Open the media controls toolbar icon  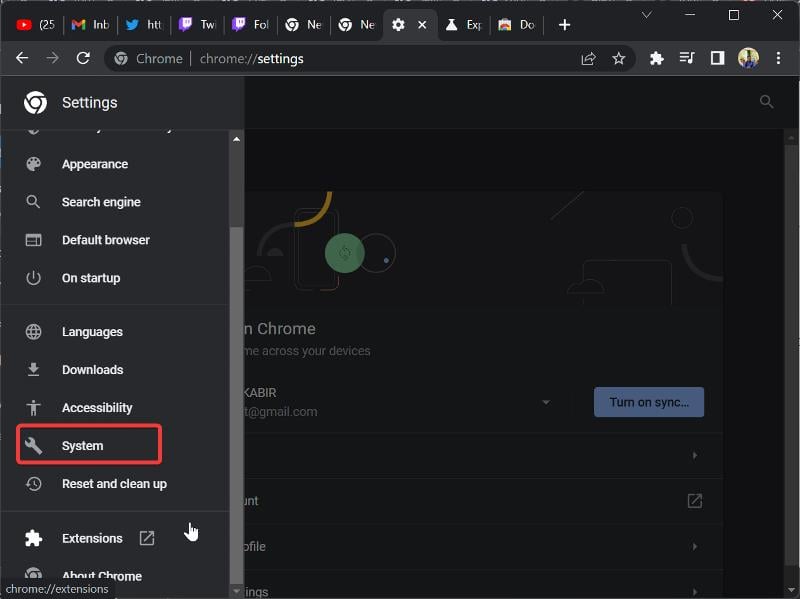(687, 58)
